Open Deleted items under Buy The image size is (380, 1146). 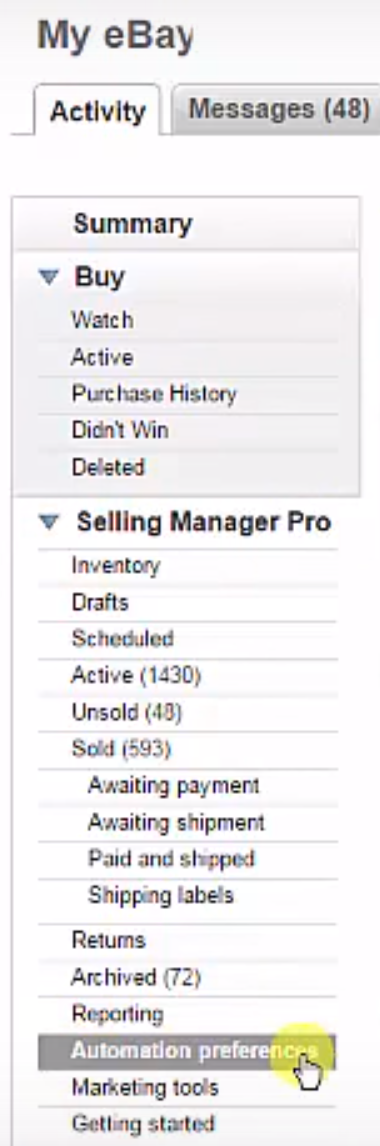[107, 467]
